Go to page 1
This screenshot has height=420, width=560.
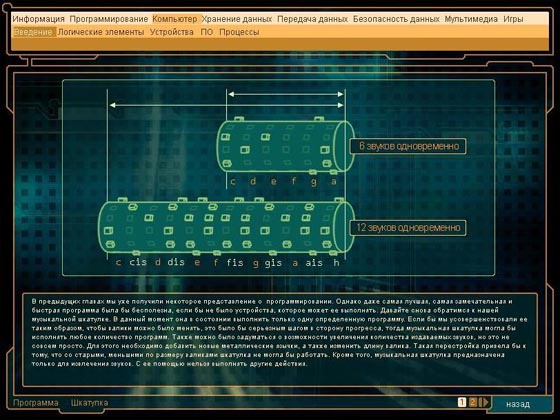click(x=462, y=402)
